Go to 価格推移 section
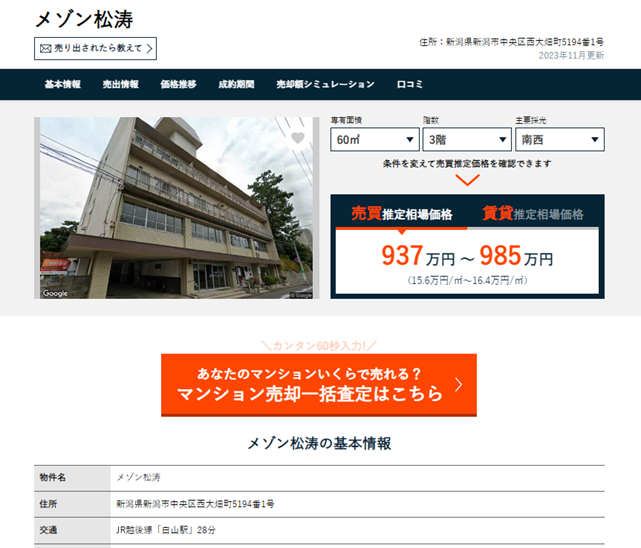This screenshot has width=641, height=548. coord(178,84)
